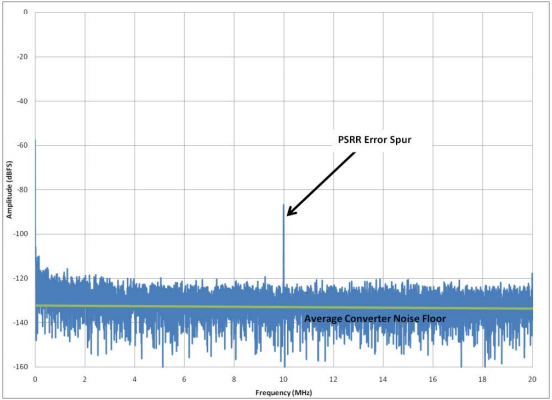Click the 20 tick on frequency axis

pos(532,379)
